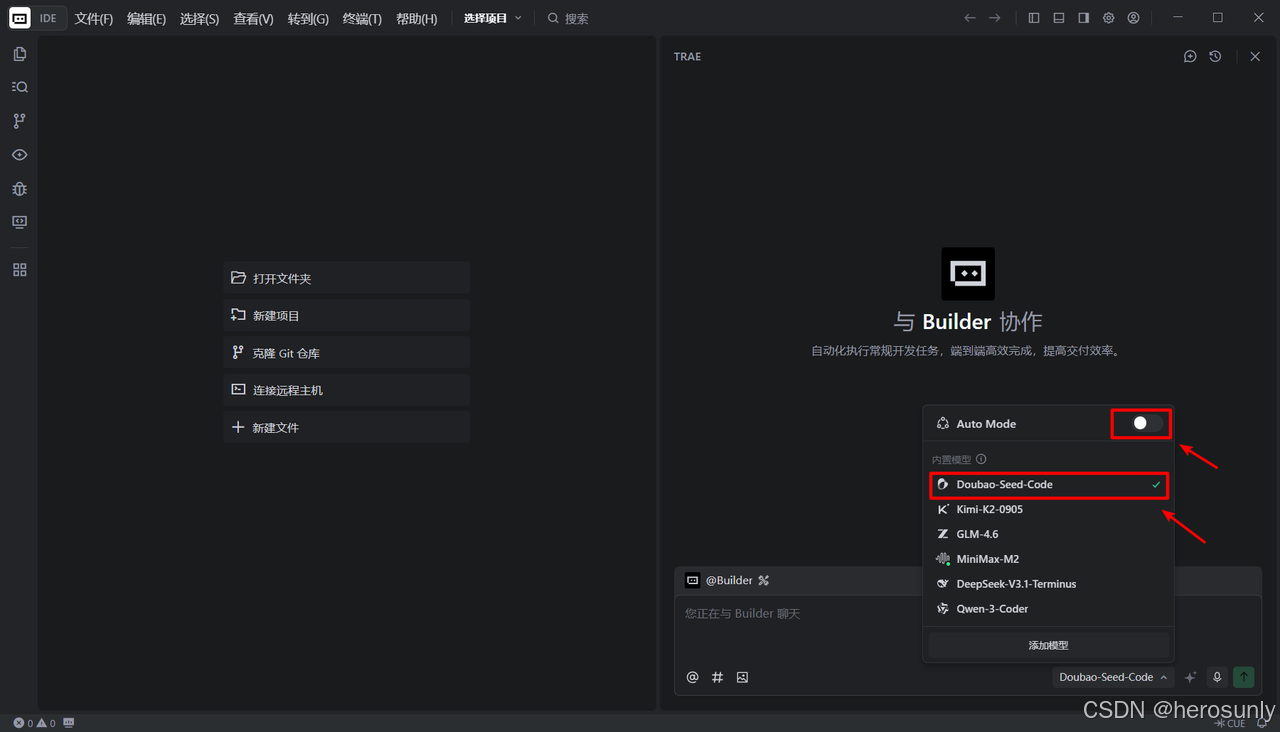
Task: Close the TRAE chat panel
Action: click(1255, 57)
